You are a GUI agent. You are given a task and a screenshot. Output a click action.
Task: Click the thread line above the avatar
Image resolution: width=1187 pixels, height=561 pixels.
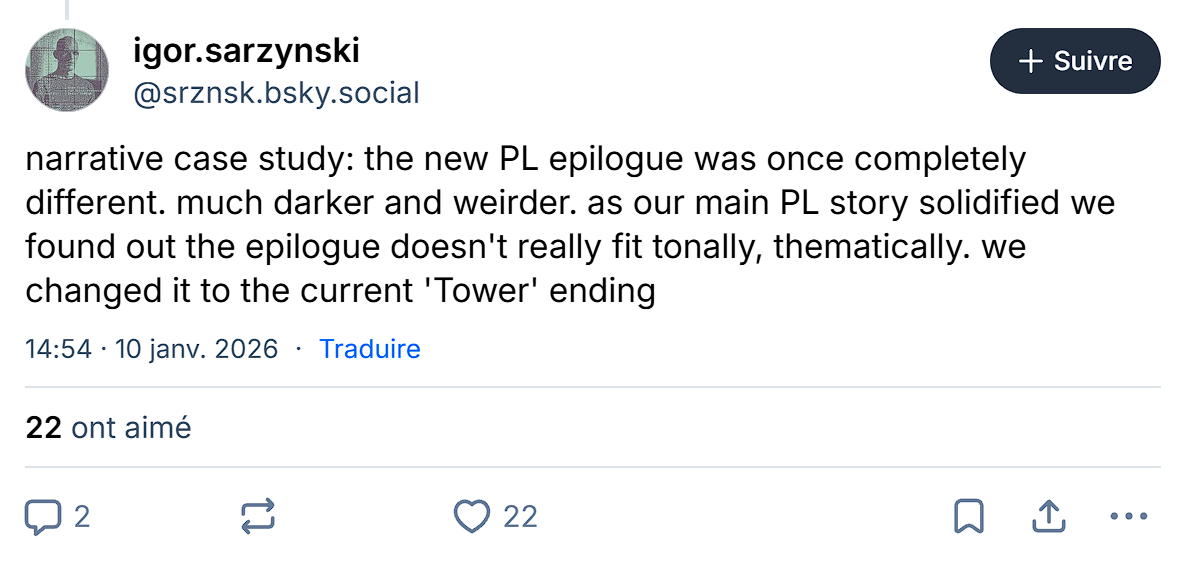(x=67, y=10)
